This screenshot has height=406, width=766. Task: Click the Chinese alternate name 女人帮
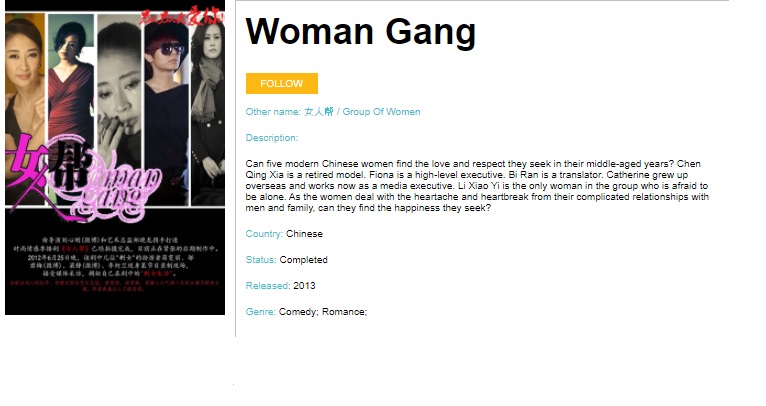tap(319, 112)
